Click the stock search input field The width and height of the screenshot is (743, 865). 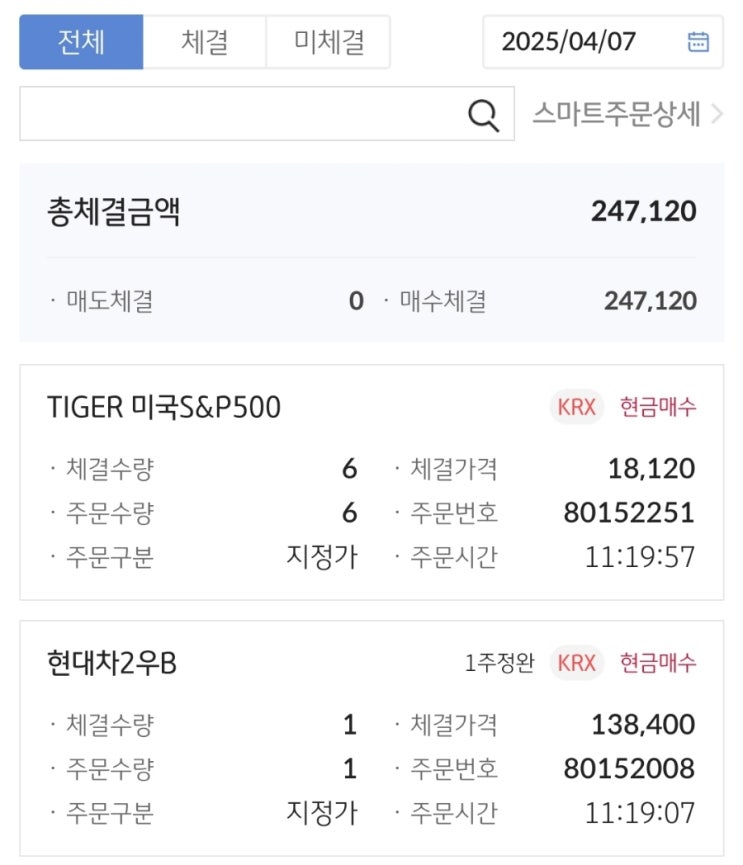240,114
